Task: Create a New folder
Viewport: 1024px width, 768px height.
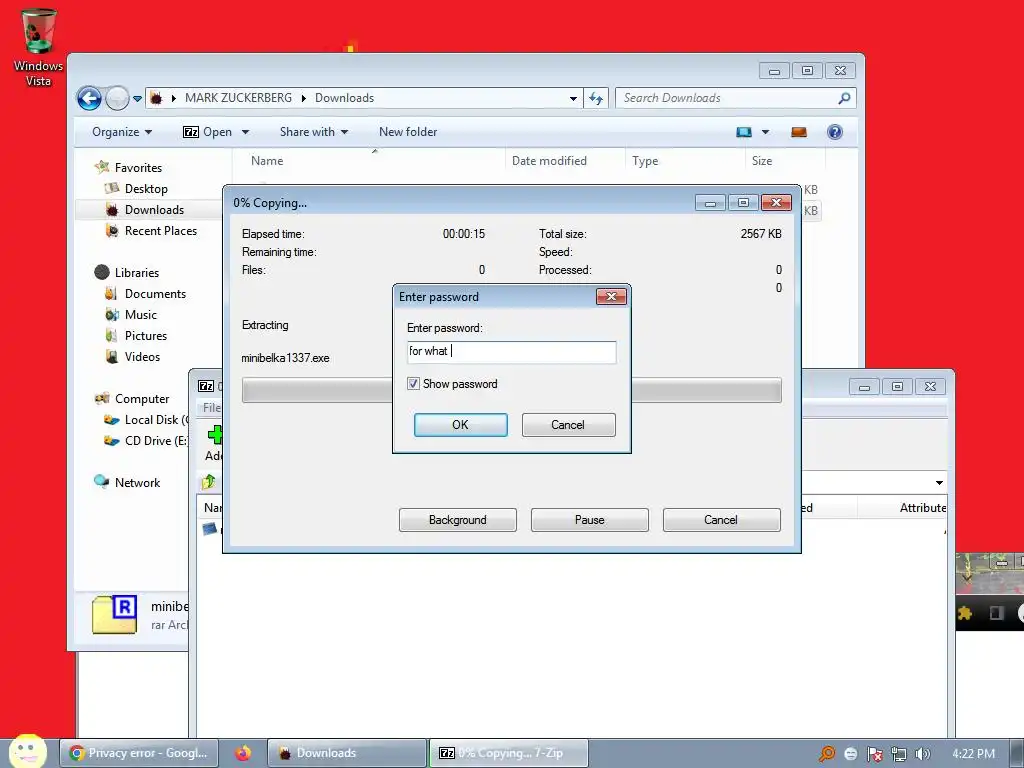Action: tap(408, 132)
